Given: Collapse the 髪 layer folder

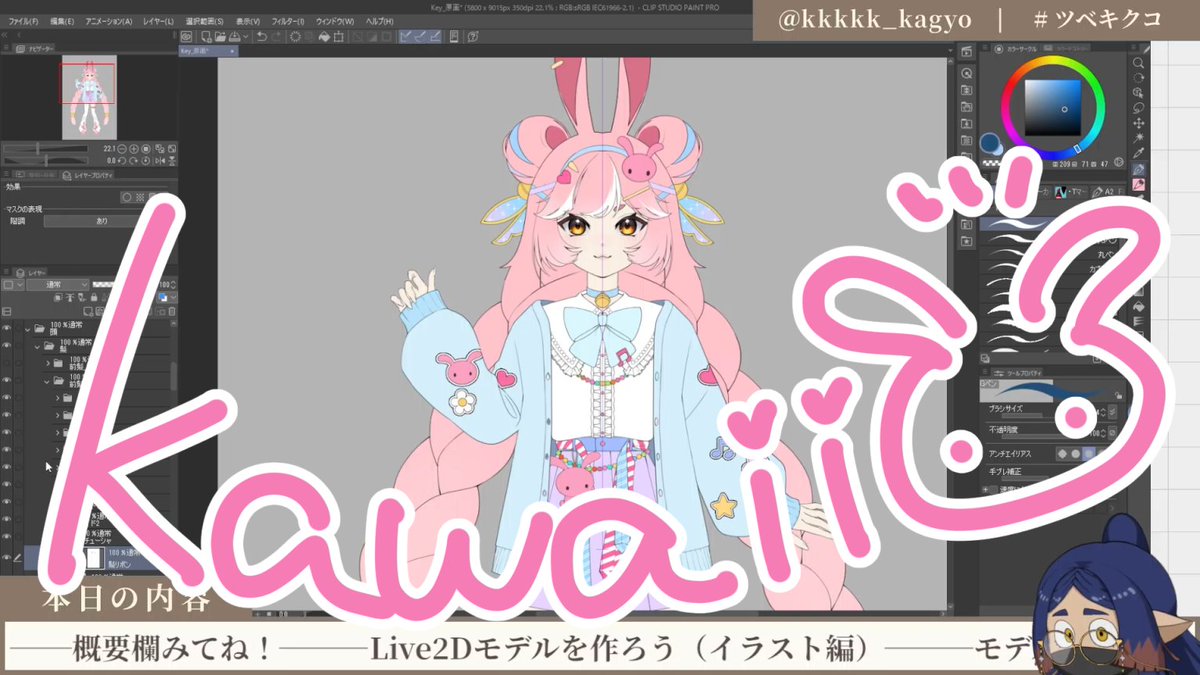Looking at the screenshot, I should 37,346.
